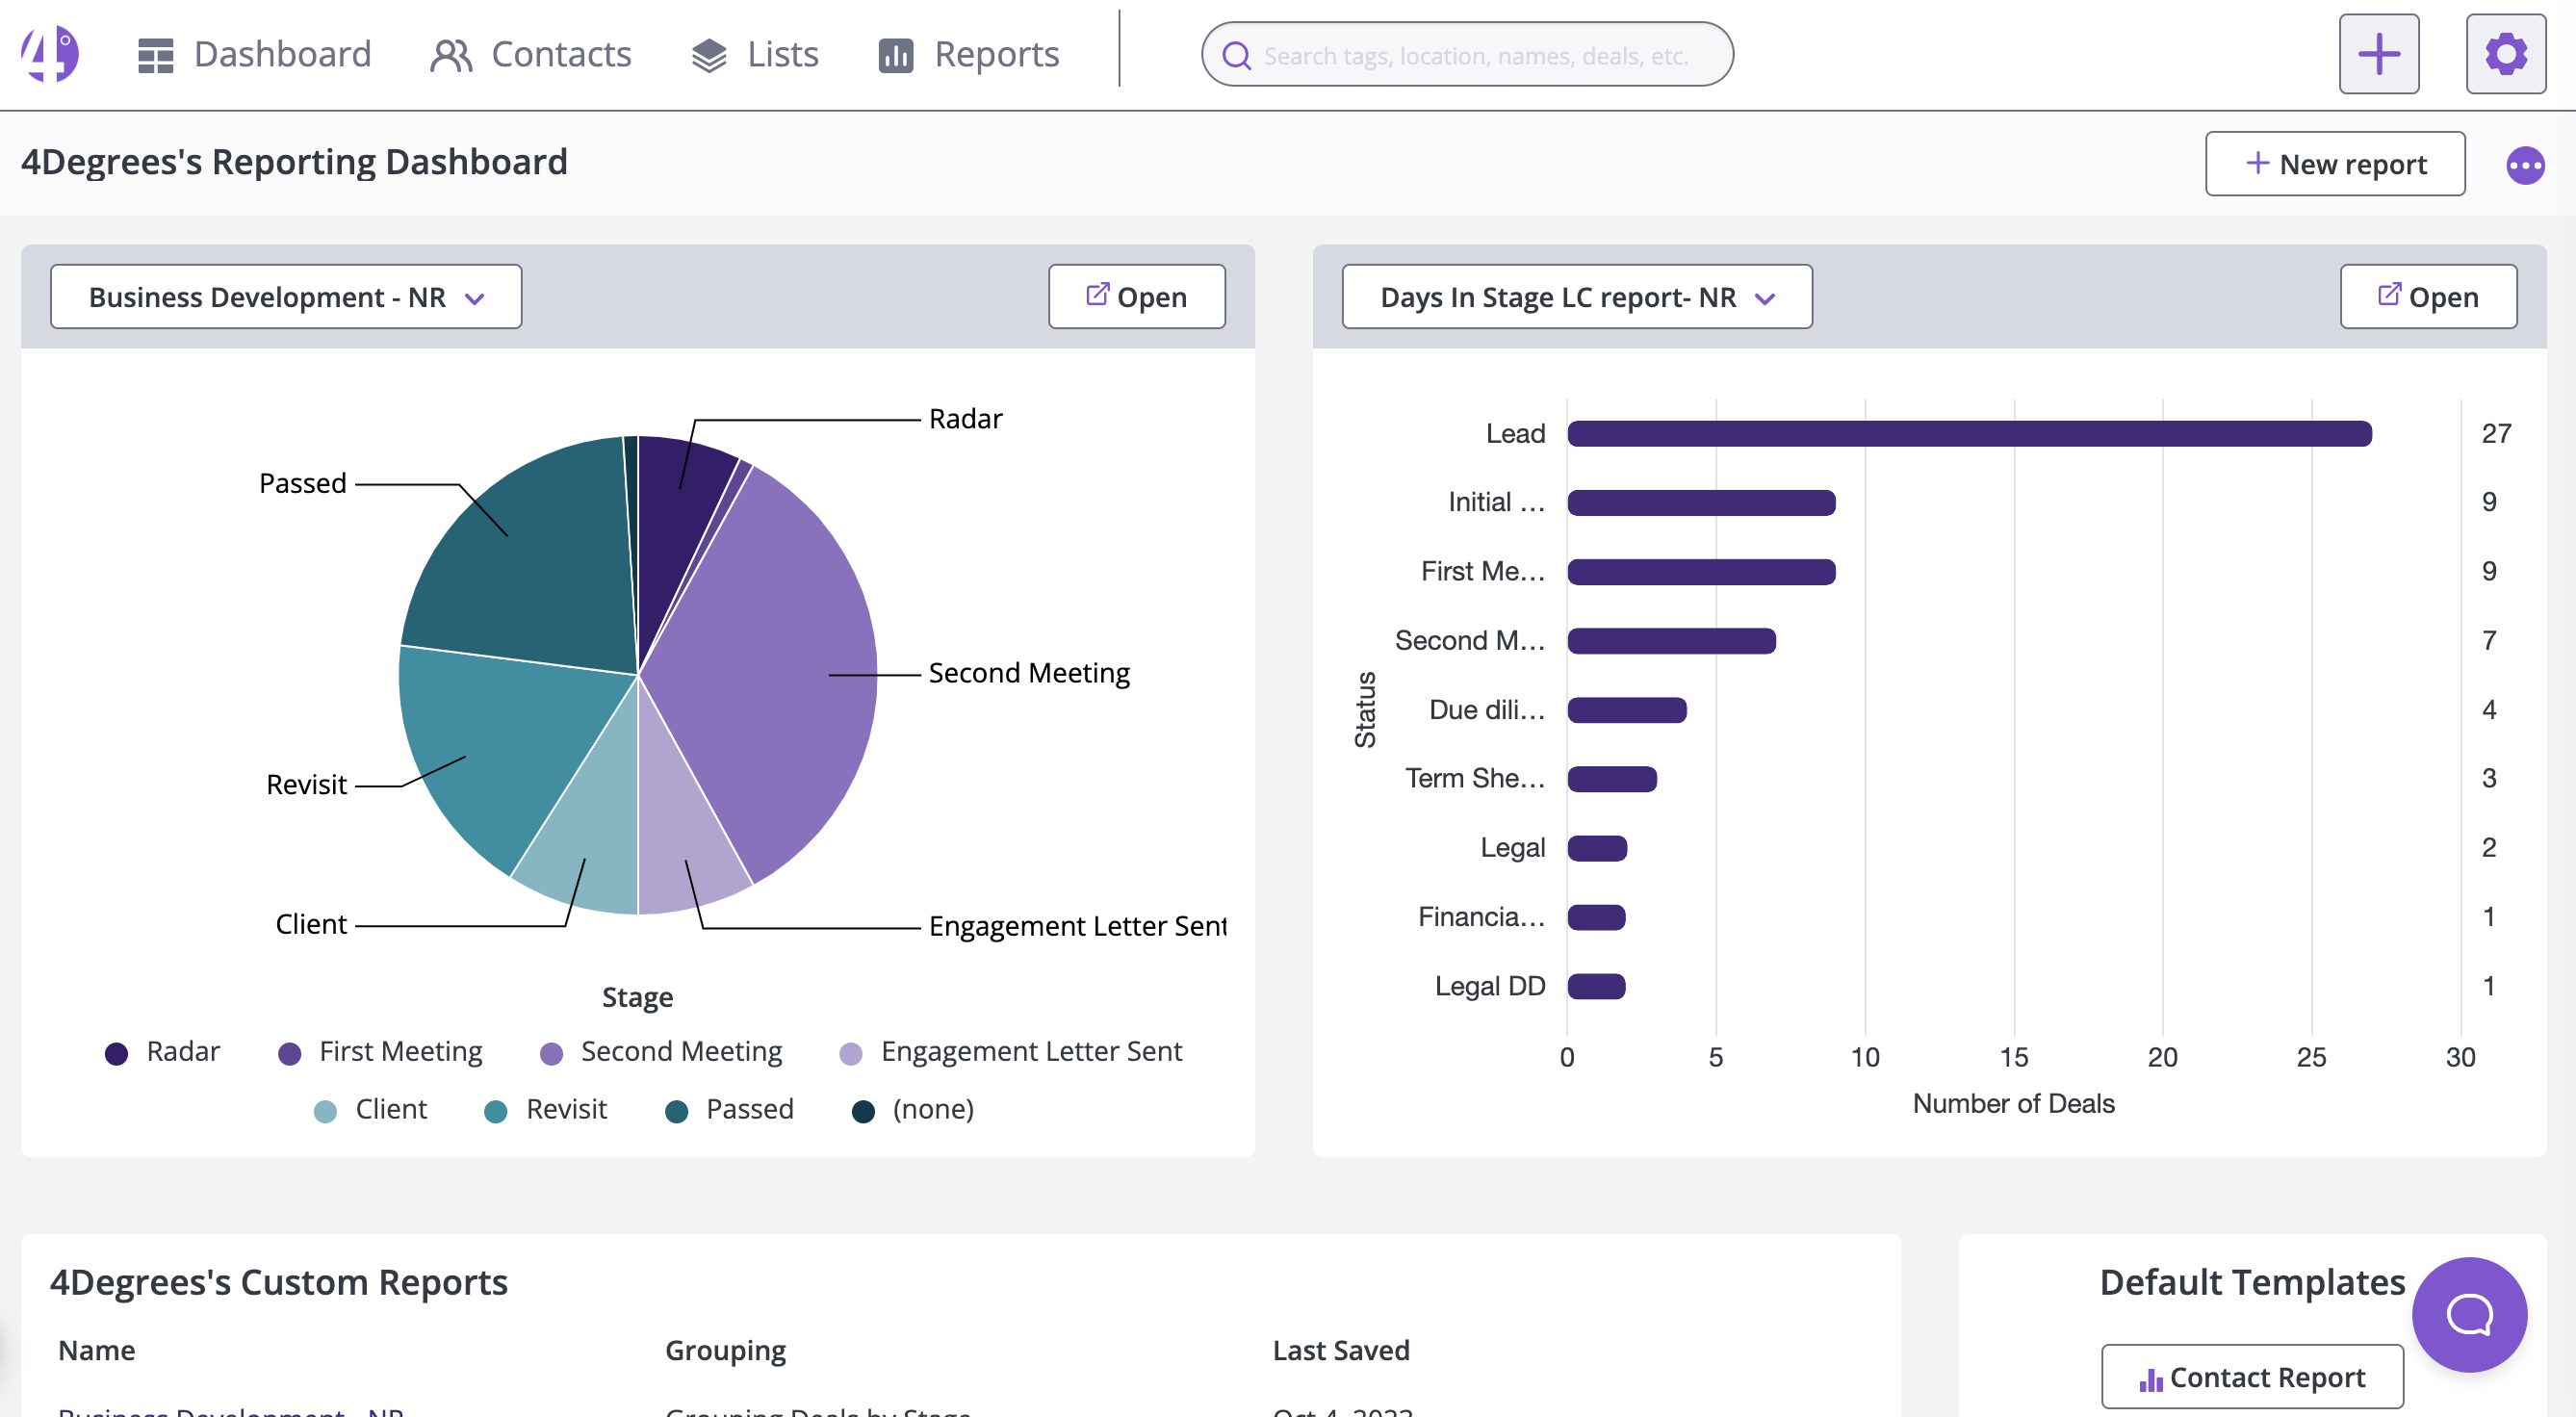This screenshot has height=1417, width=2576.
Task: Expand the Days In Stage LC report dropdown
Action: (1577, 297)
